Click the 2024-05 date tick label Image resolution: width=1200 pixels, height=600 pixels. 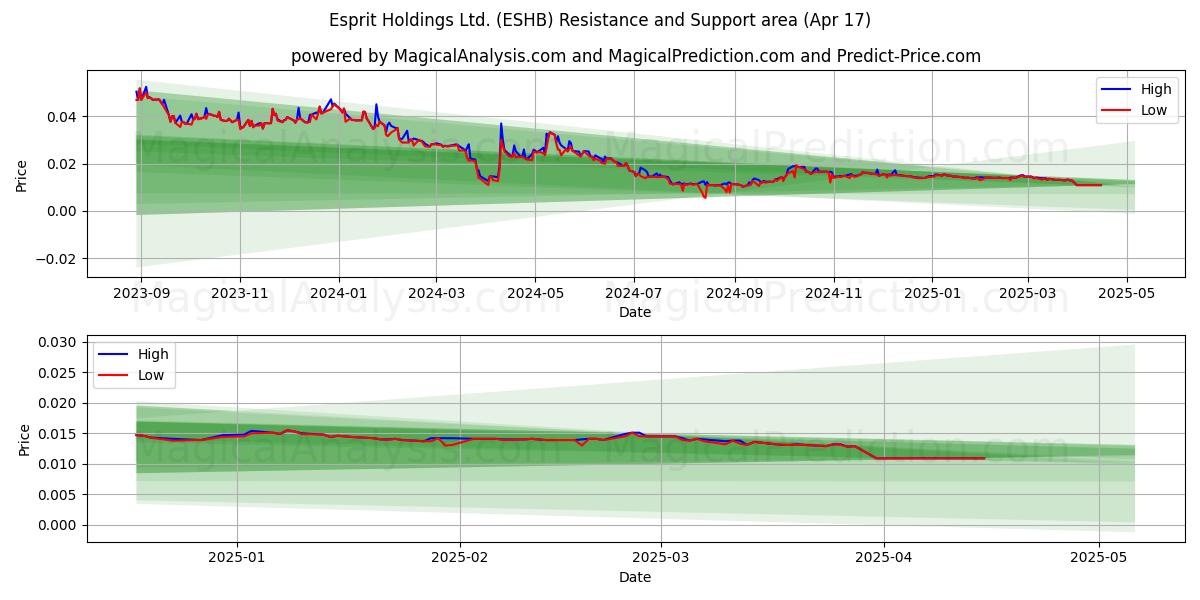(535, 293)
